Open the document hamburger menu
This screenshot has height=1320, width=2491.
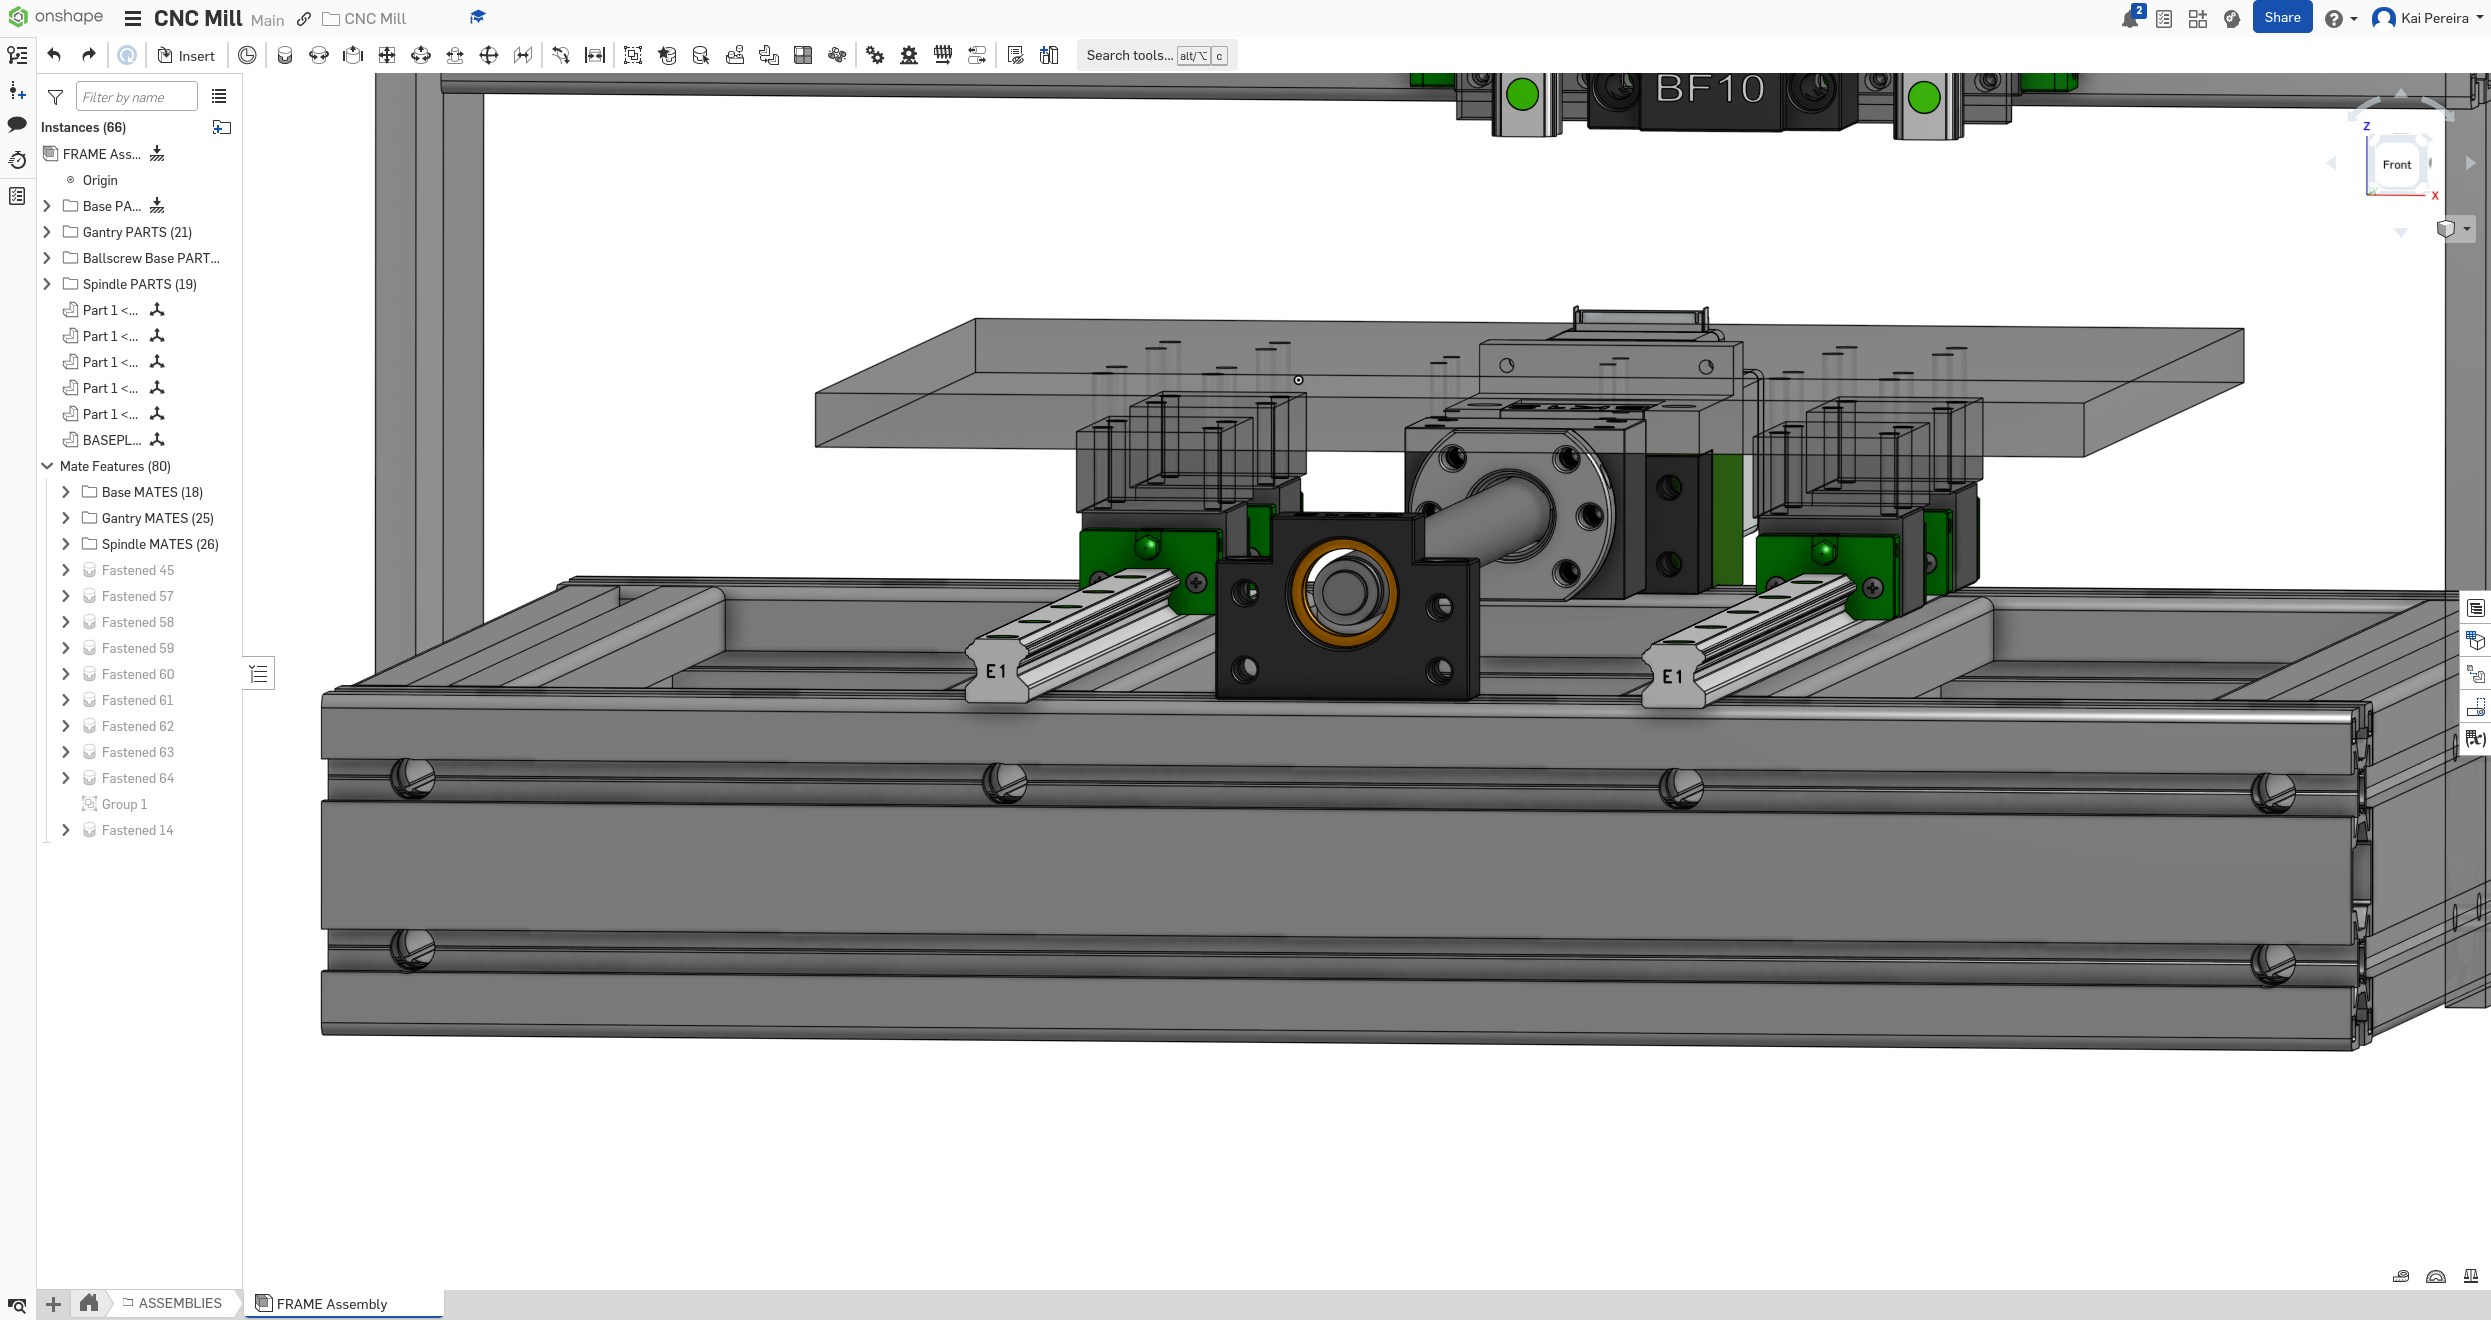[133, 17]
